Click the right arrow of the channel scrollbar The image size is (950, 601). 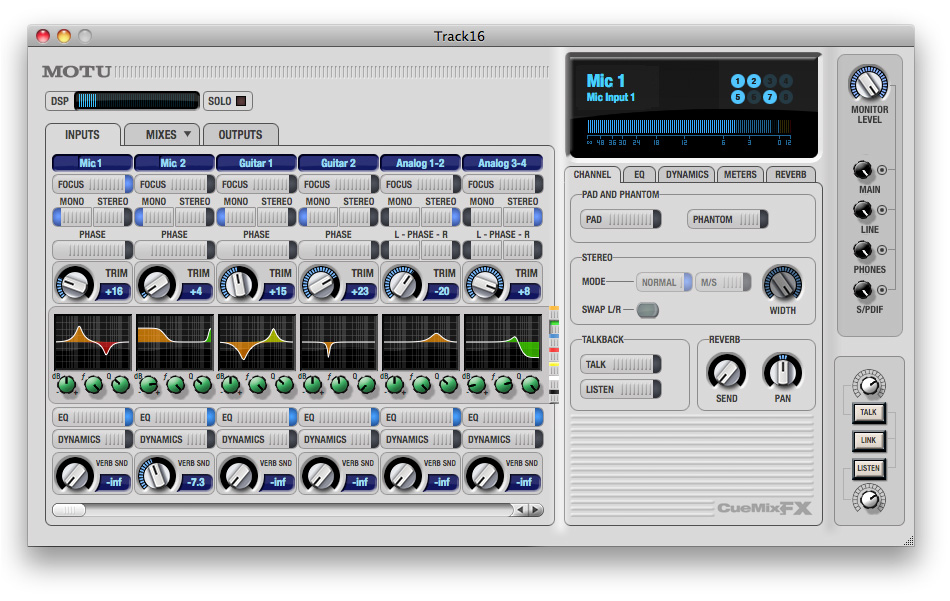(x=536, y=510)
